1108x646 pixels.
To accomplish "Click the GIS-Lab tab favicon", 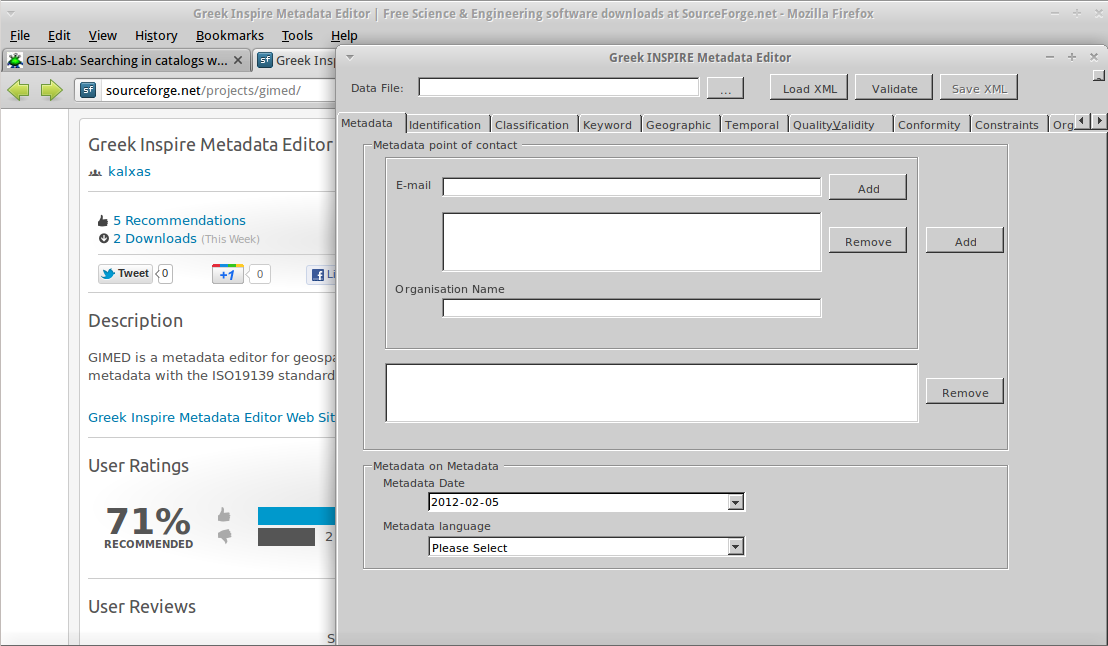I will coord(15,60).
